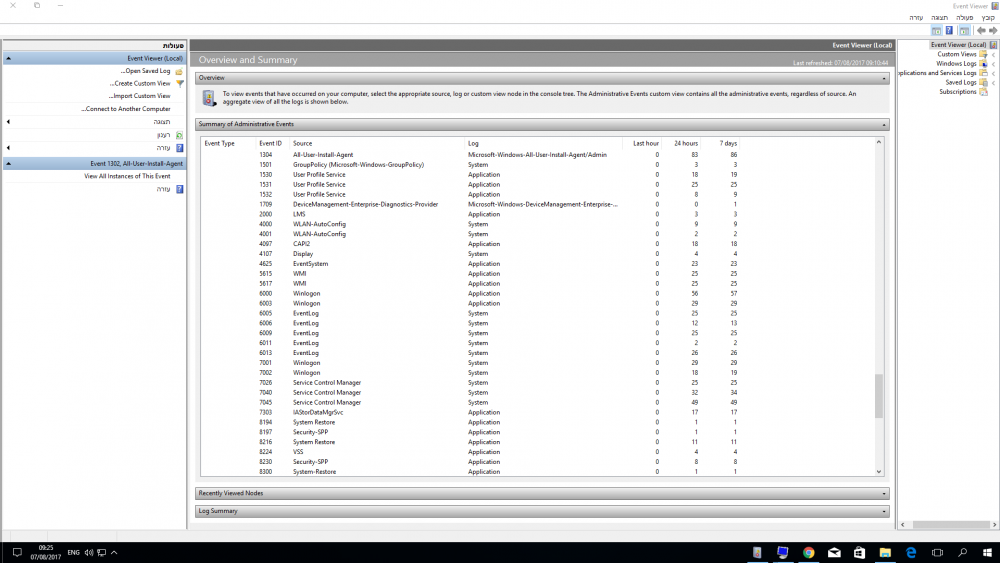Image resolution: width=1000 pixels, height=563 pixels.
Task: Open the תצוגה (View) menu
Action: [x=939, y=18]
